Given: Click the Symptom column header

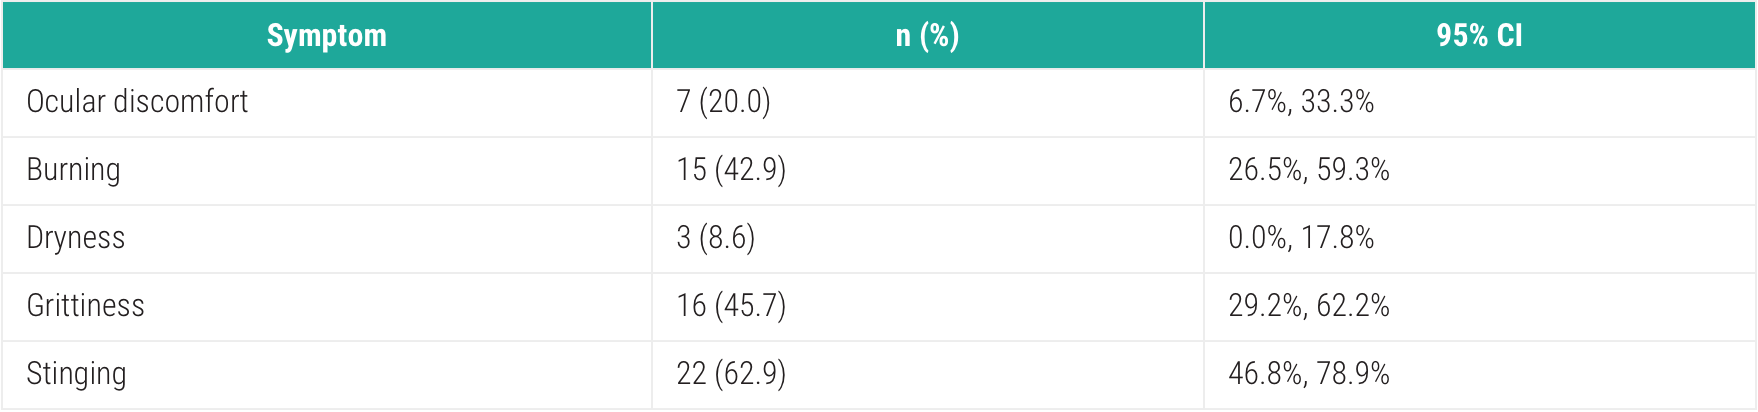Looking at the screenshot, I should [x=327, y=35].
